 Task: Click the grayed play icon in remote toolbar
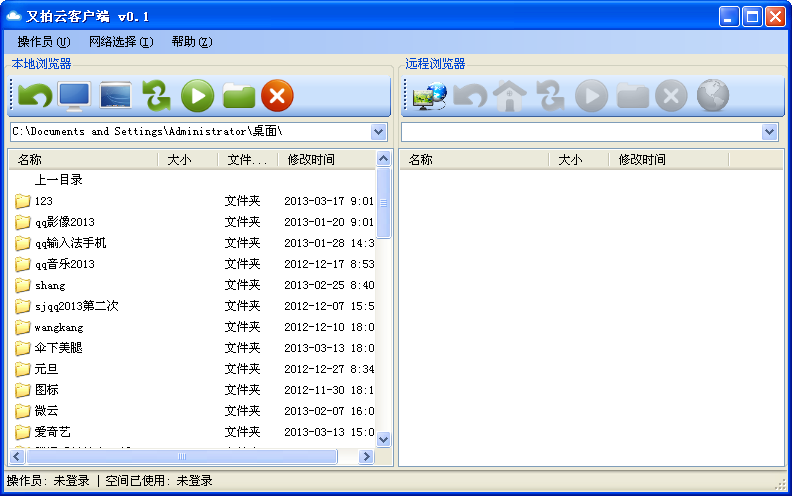pos(591,95)
